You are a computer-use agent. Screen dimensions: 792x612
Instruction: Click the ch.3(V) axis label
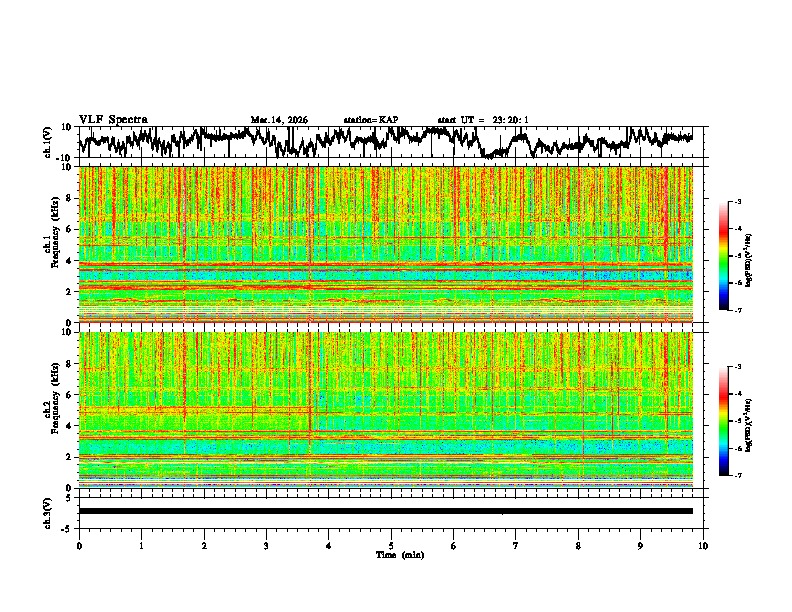[x=48, y=513]
